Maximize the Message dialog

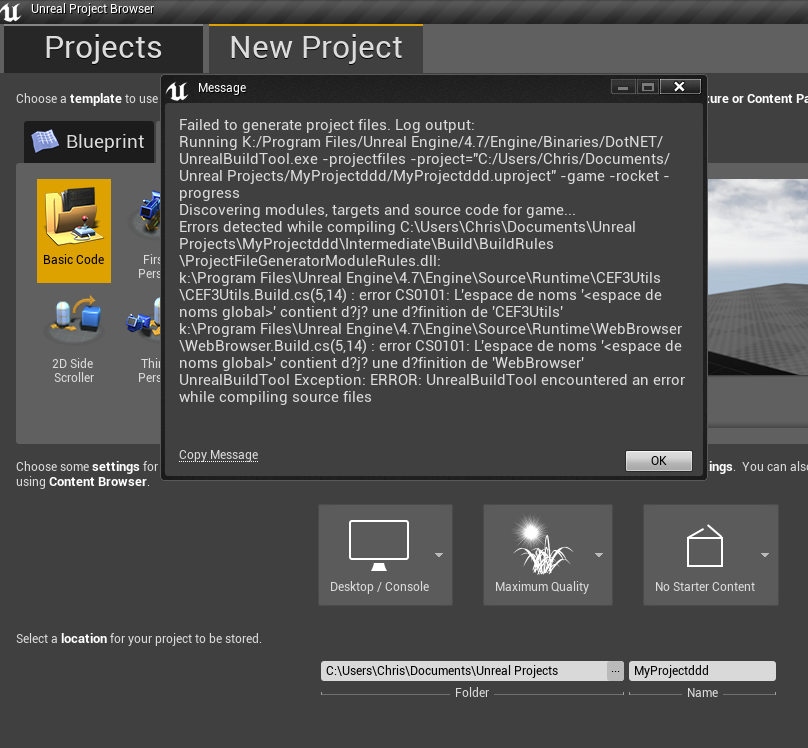tap(648, 87)
